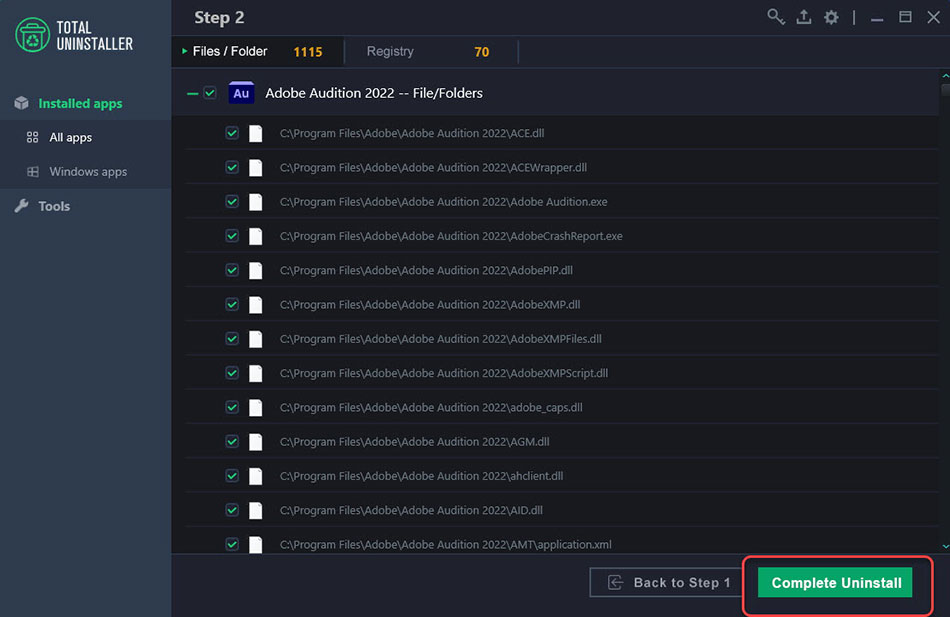Viewport: 950px width, 617px height.
Task: Select the ahclient.dll path text
Action: pos(421,476)
